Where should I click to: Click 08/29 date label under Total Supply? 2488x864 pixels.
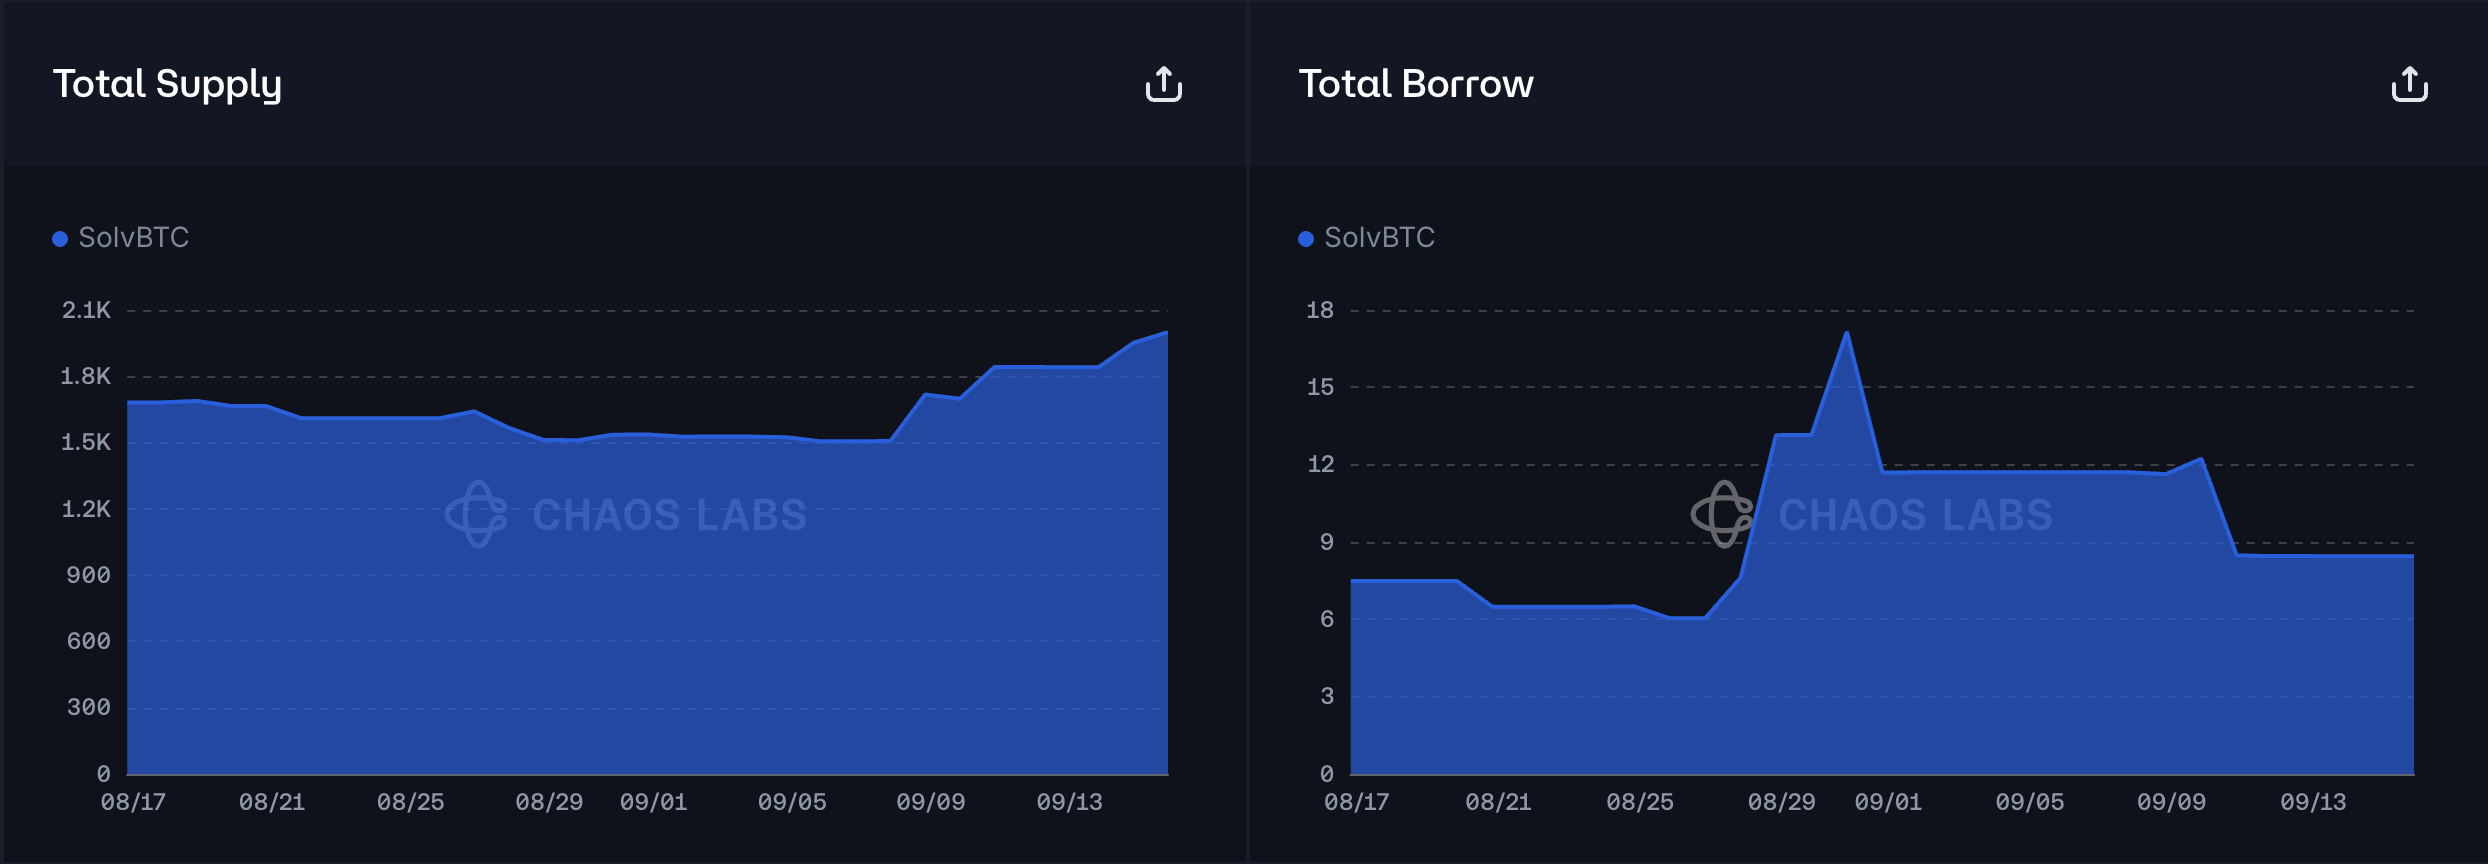pyautogui.click(x=548, y=802)
